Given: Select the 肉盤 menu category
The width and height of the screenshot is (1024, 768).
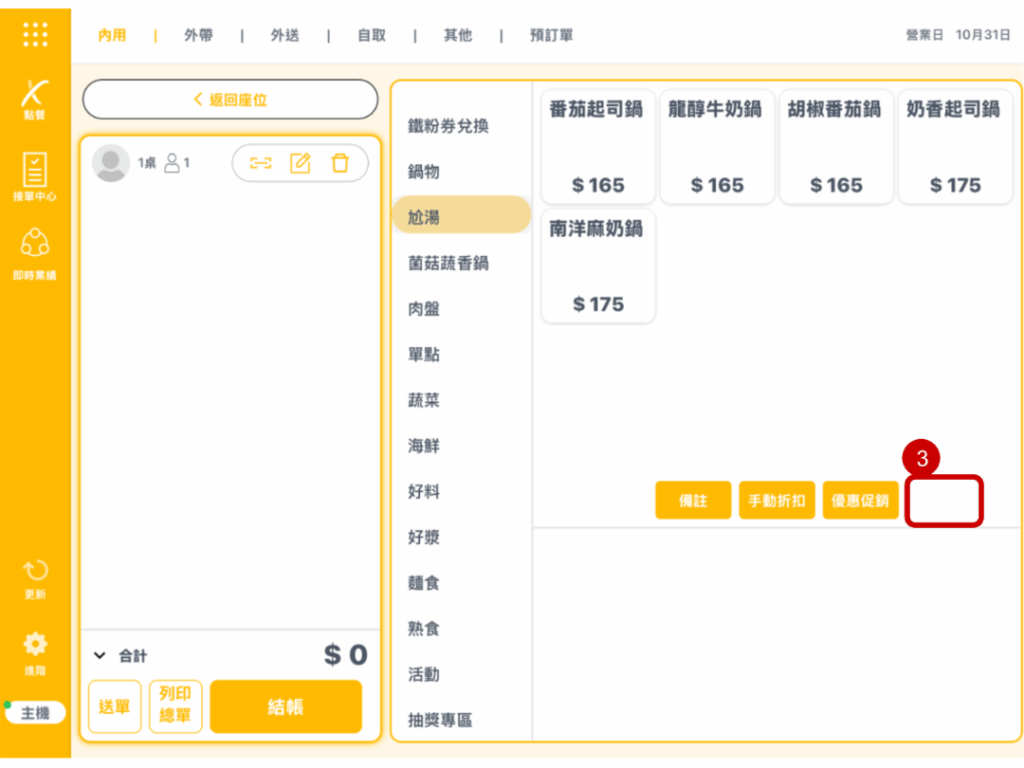Looking at the screenshot, I should 424,309.
